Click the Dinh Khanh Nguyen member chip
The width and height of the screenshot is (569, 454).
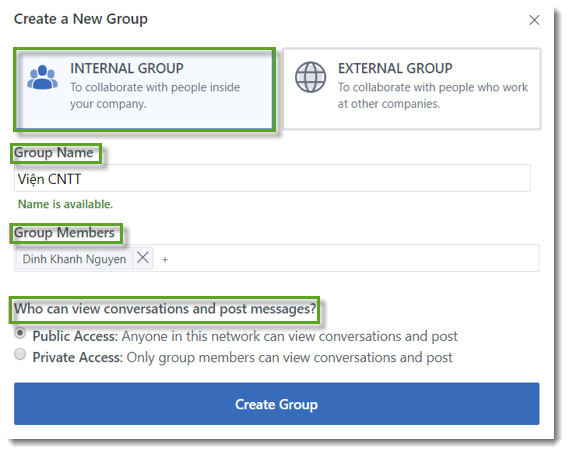(x=74, y=259)
